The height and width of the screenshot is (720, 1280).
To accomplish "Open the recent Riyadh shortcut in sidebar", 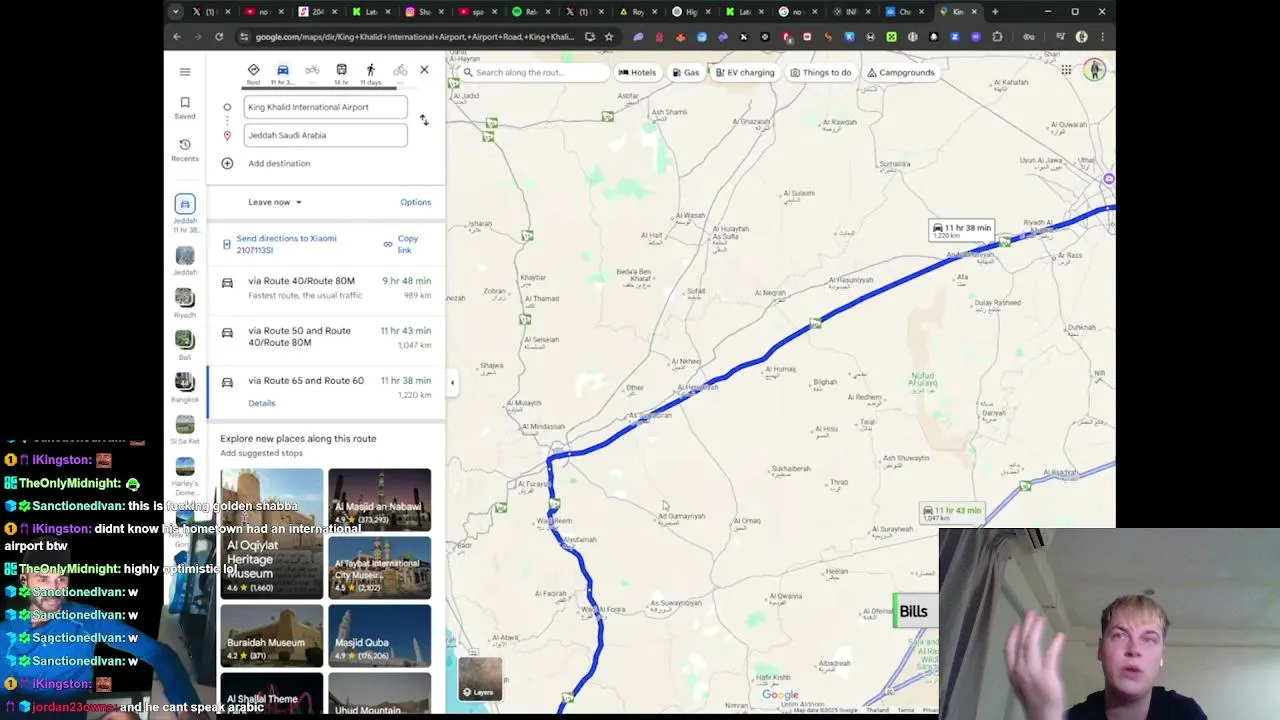I will coord(185,303).
